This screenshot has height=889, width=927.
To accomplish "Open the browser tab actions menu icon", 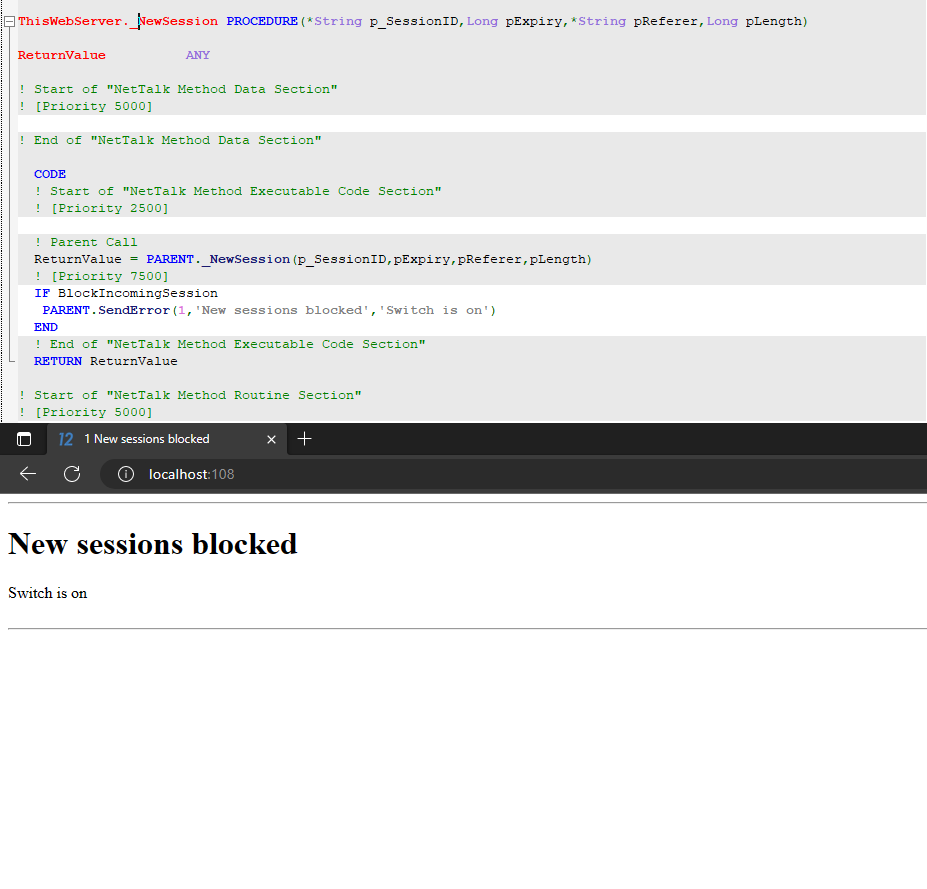I will [24, 439].
